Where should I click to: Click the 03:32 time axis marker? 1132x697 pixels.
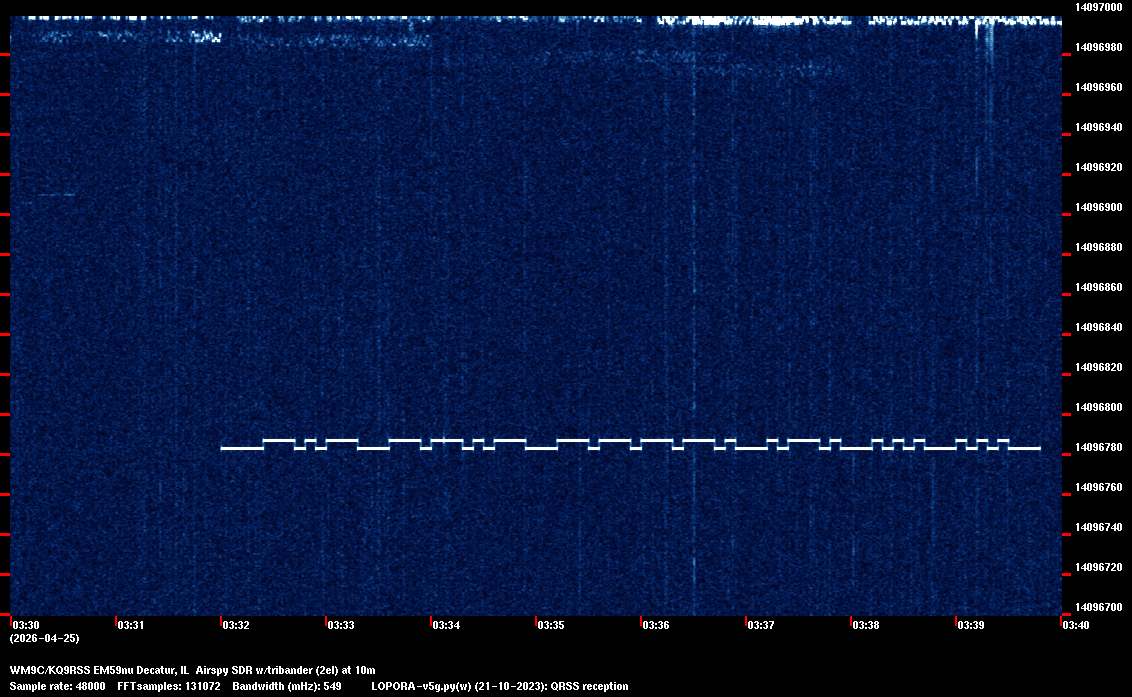(x=236, y=625)
